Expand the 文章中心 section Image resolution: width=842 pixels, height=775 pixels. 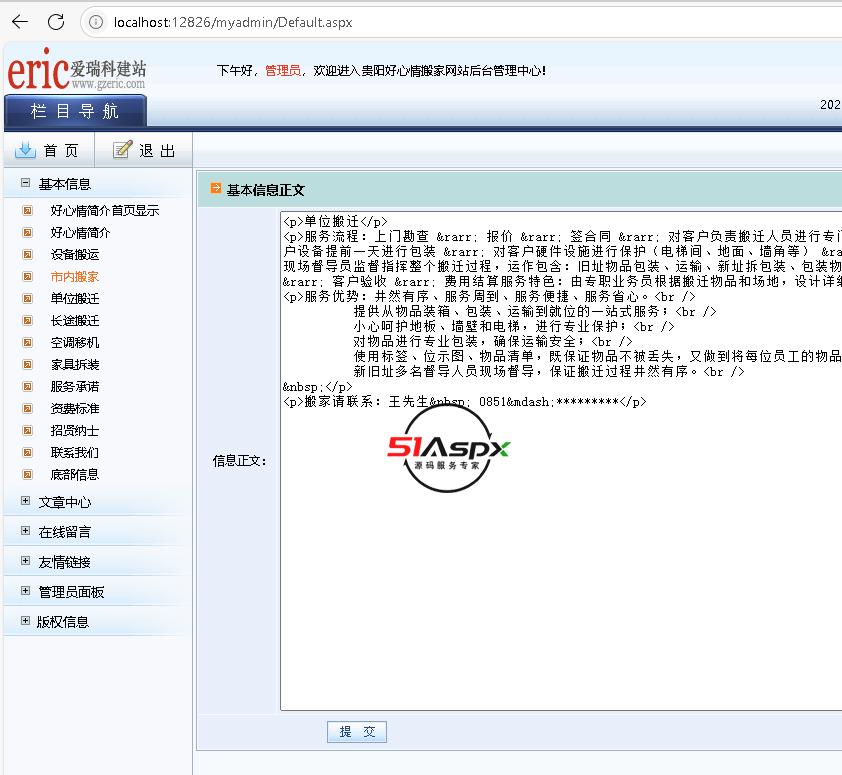tap(26, 502)
